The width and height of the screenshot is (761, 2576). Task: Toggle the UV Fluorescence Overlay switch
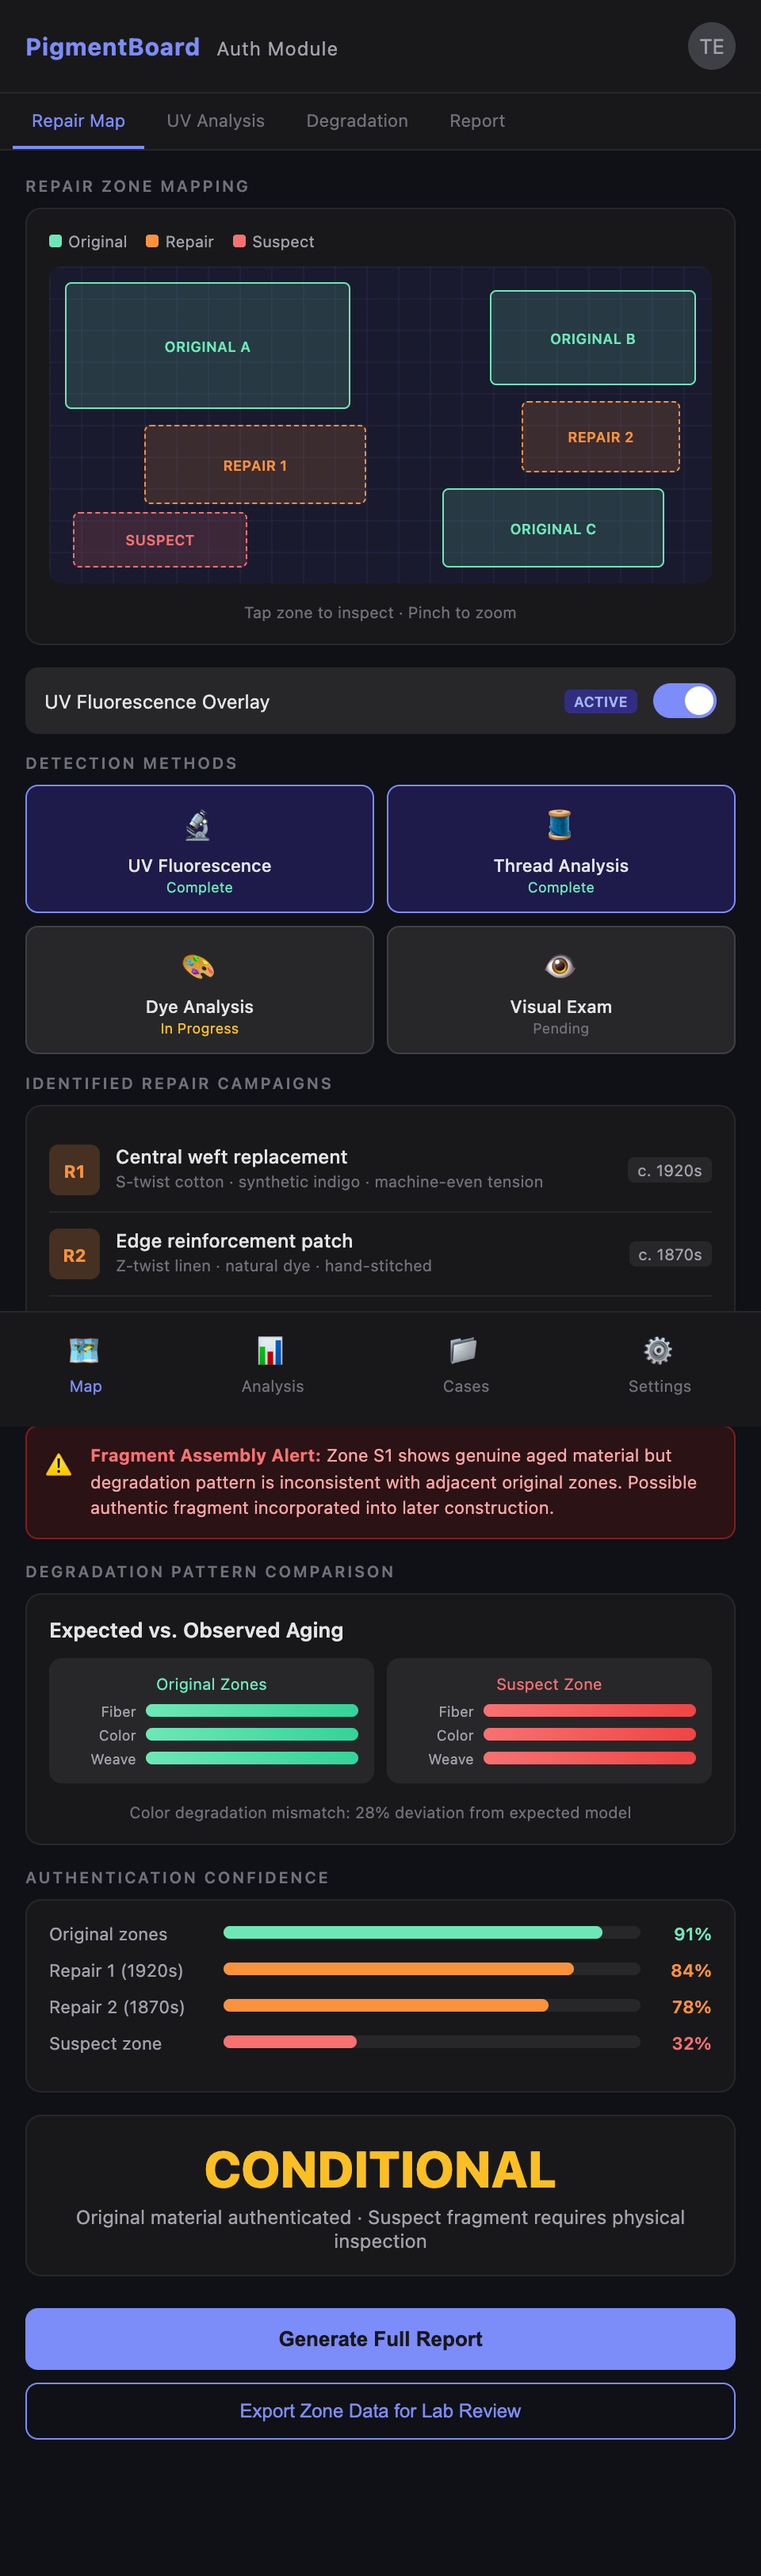(x=684, y=701)
